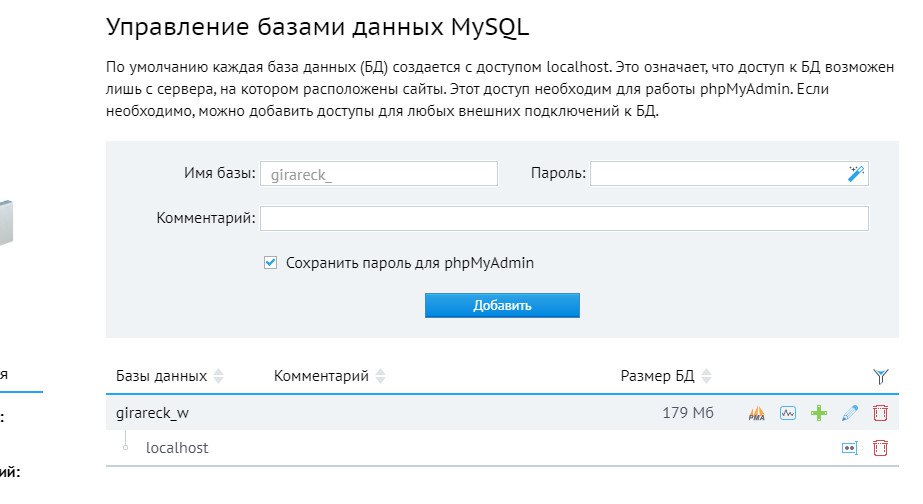Sort by "Размер БД" column arrows

706,377
